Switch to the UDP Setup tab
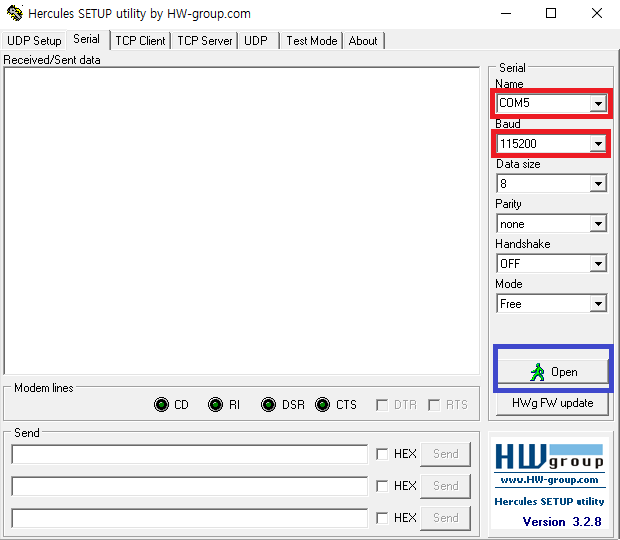This screenshot has height=540, width=620. [34, 41]
